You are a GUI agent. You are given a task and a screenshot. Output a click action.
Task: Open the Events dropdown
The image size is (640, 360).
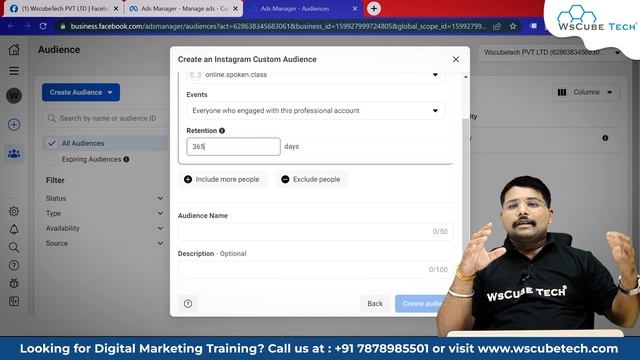pyautogui.click(x=316, y=111)
